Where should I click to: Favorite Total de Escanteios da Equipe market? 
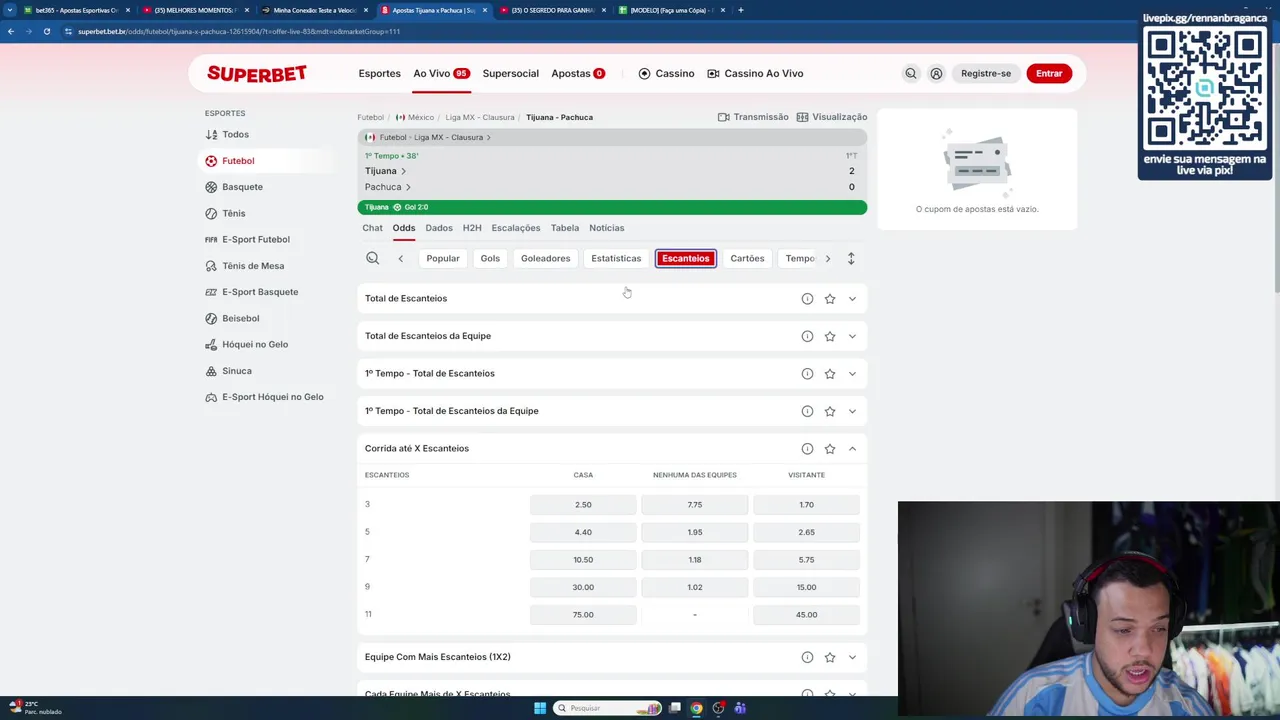pos(830,336)
